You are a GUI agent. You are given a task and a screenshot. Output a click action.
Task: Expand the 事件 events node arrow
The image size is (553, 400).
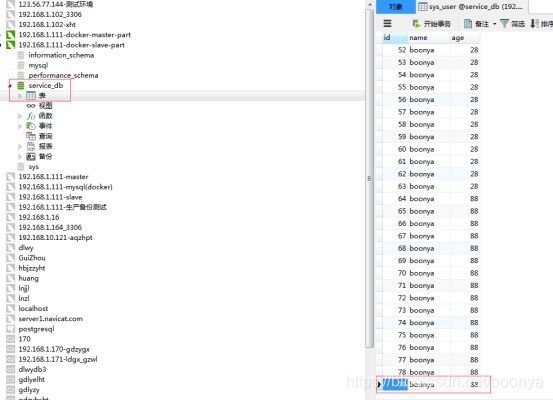click(x=20, y=126)
